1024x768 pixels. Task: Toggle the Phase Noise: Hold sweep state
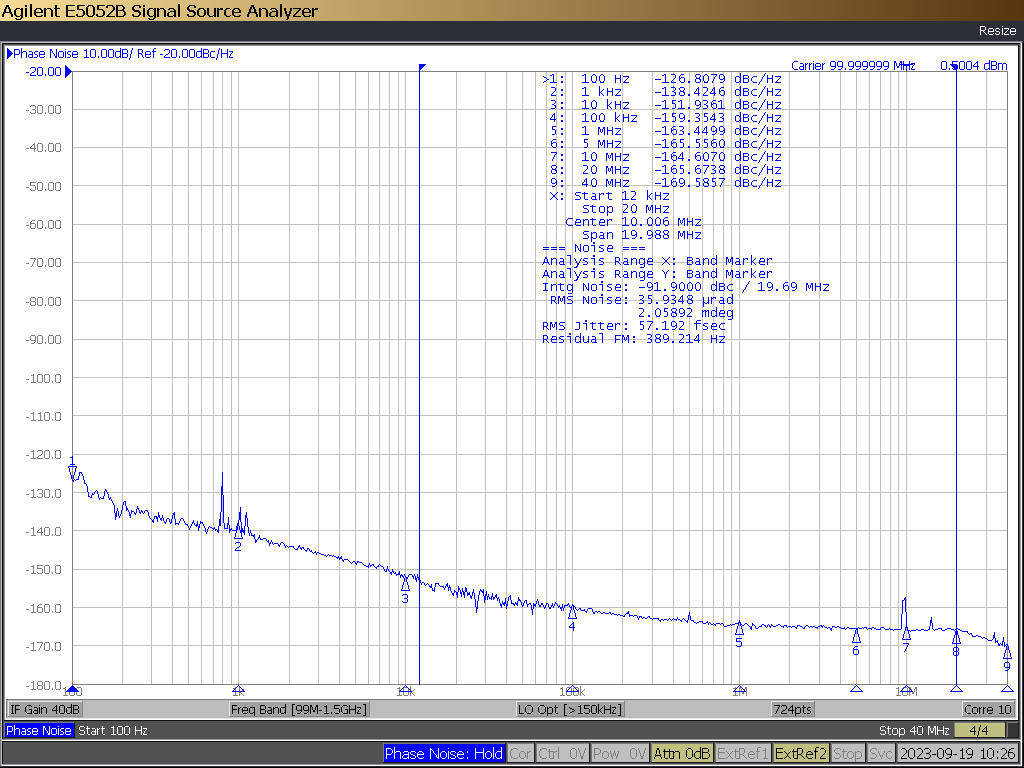444,753
